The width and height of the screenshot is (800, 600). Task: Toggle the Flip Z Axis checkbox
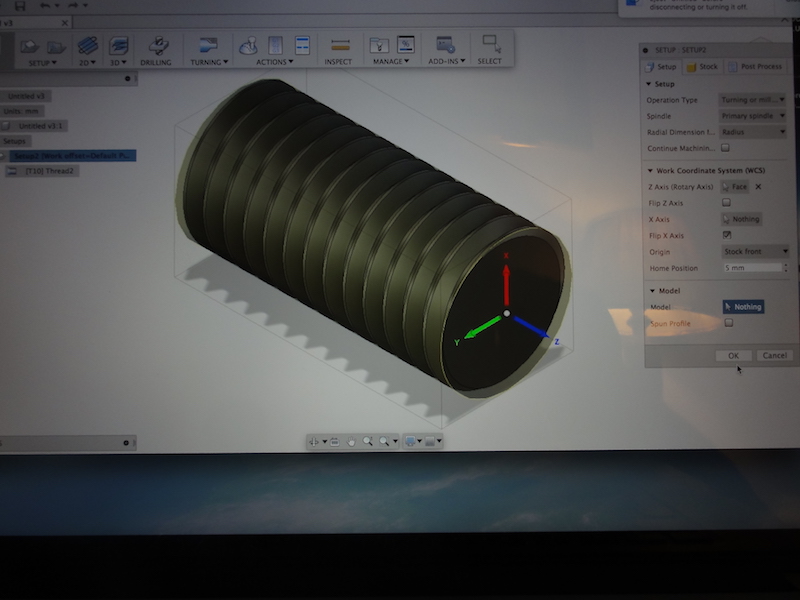click(x=726, y=203)
